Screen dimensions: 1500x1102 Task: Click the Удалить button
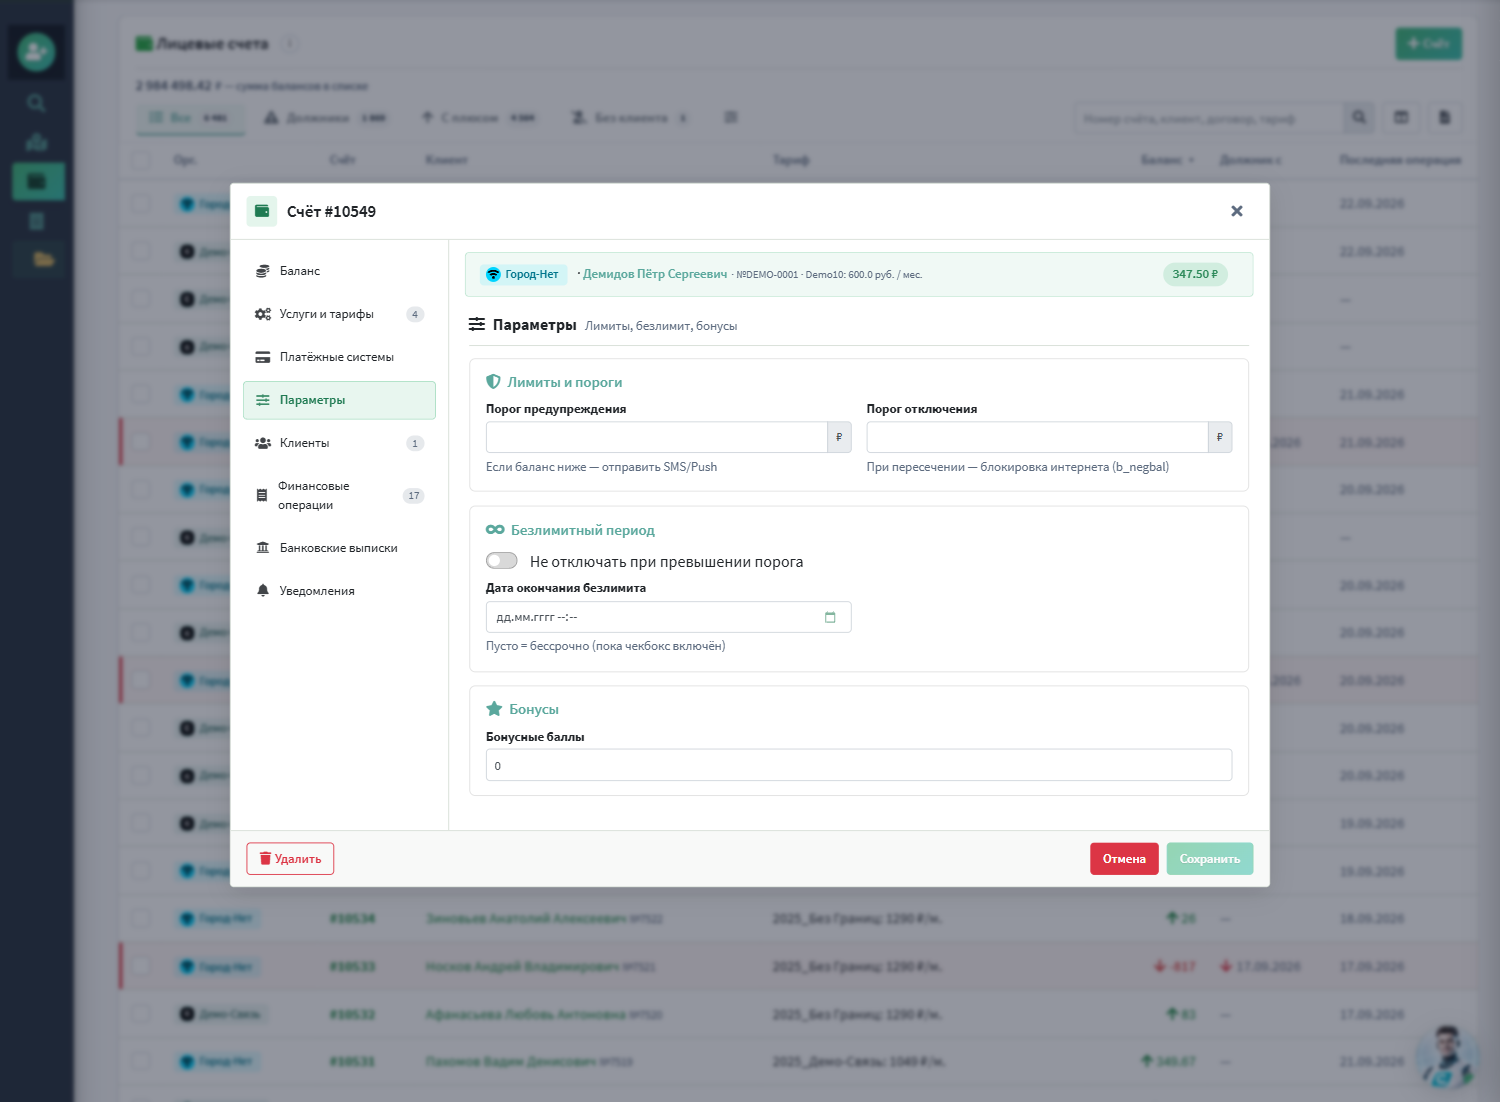click(x=290, y=859)
